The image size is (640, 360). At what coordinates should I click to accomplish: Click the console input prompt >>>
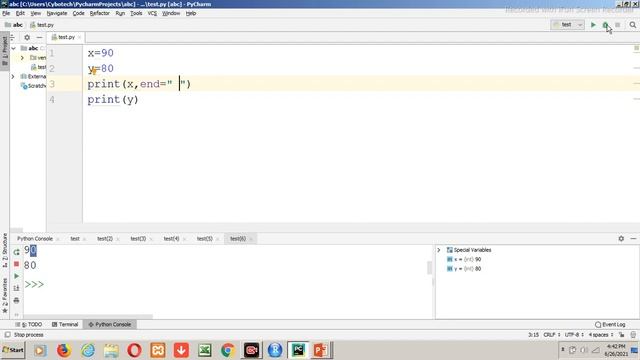click(34, 284)
